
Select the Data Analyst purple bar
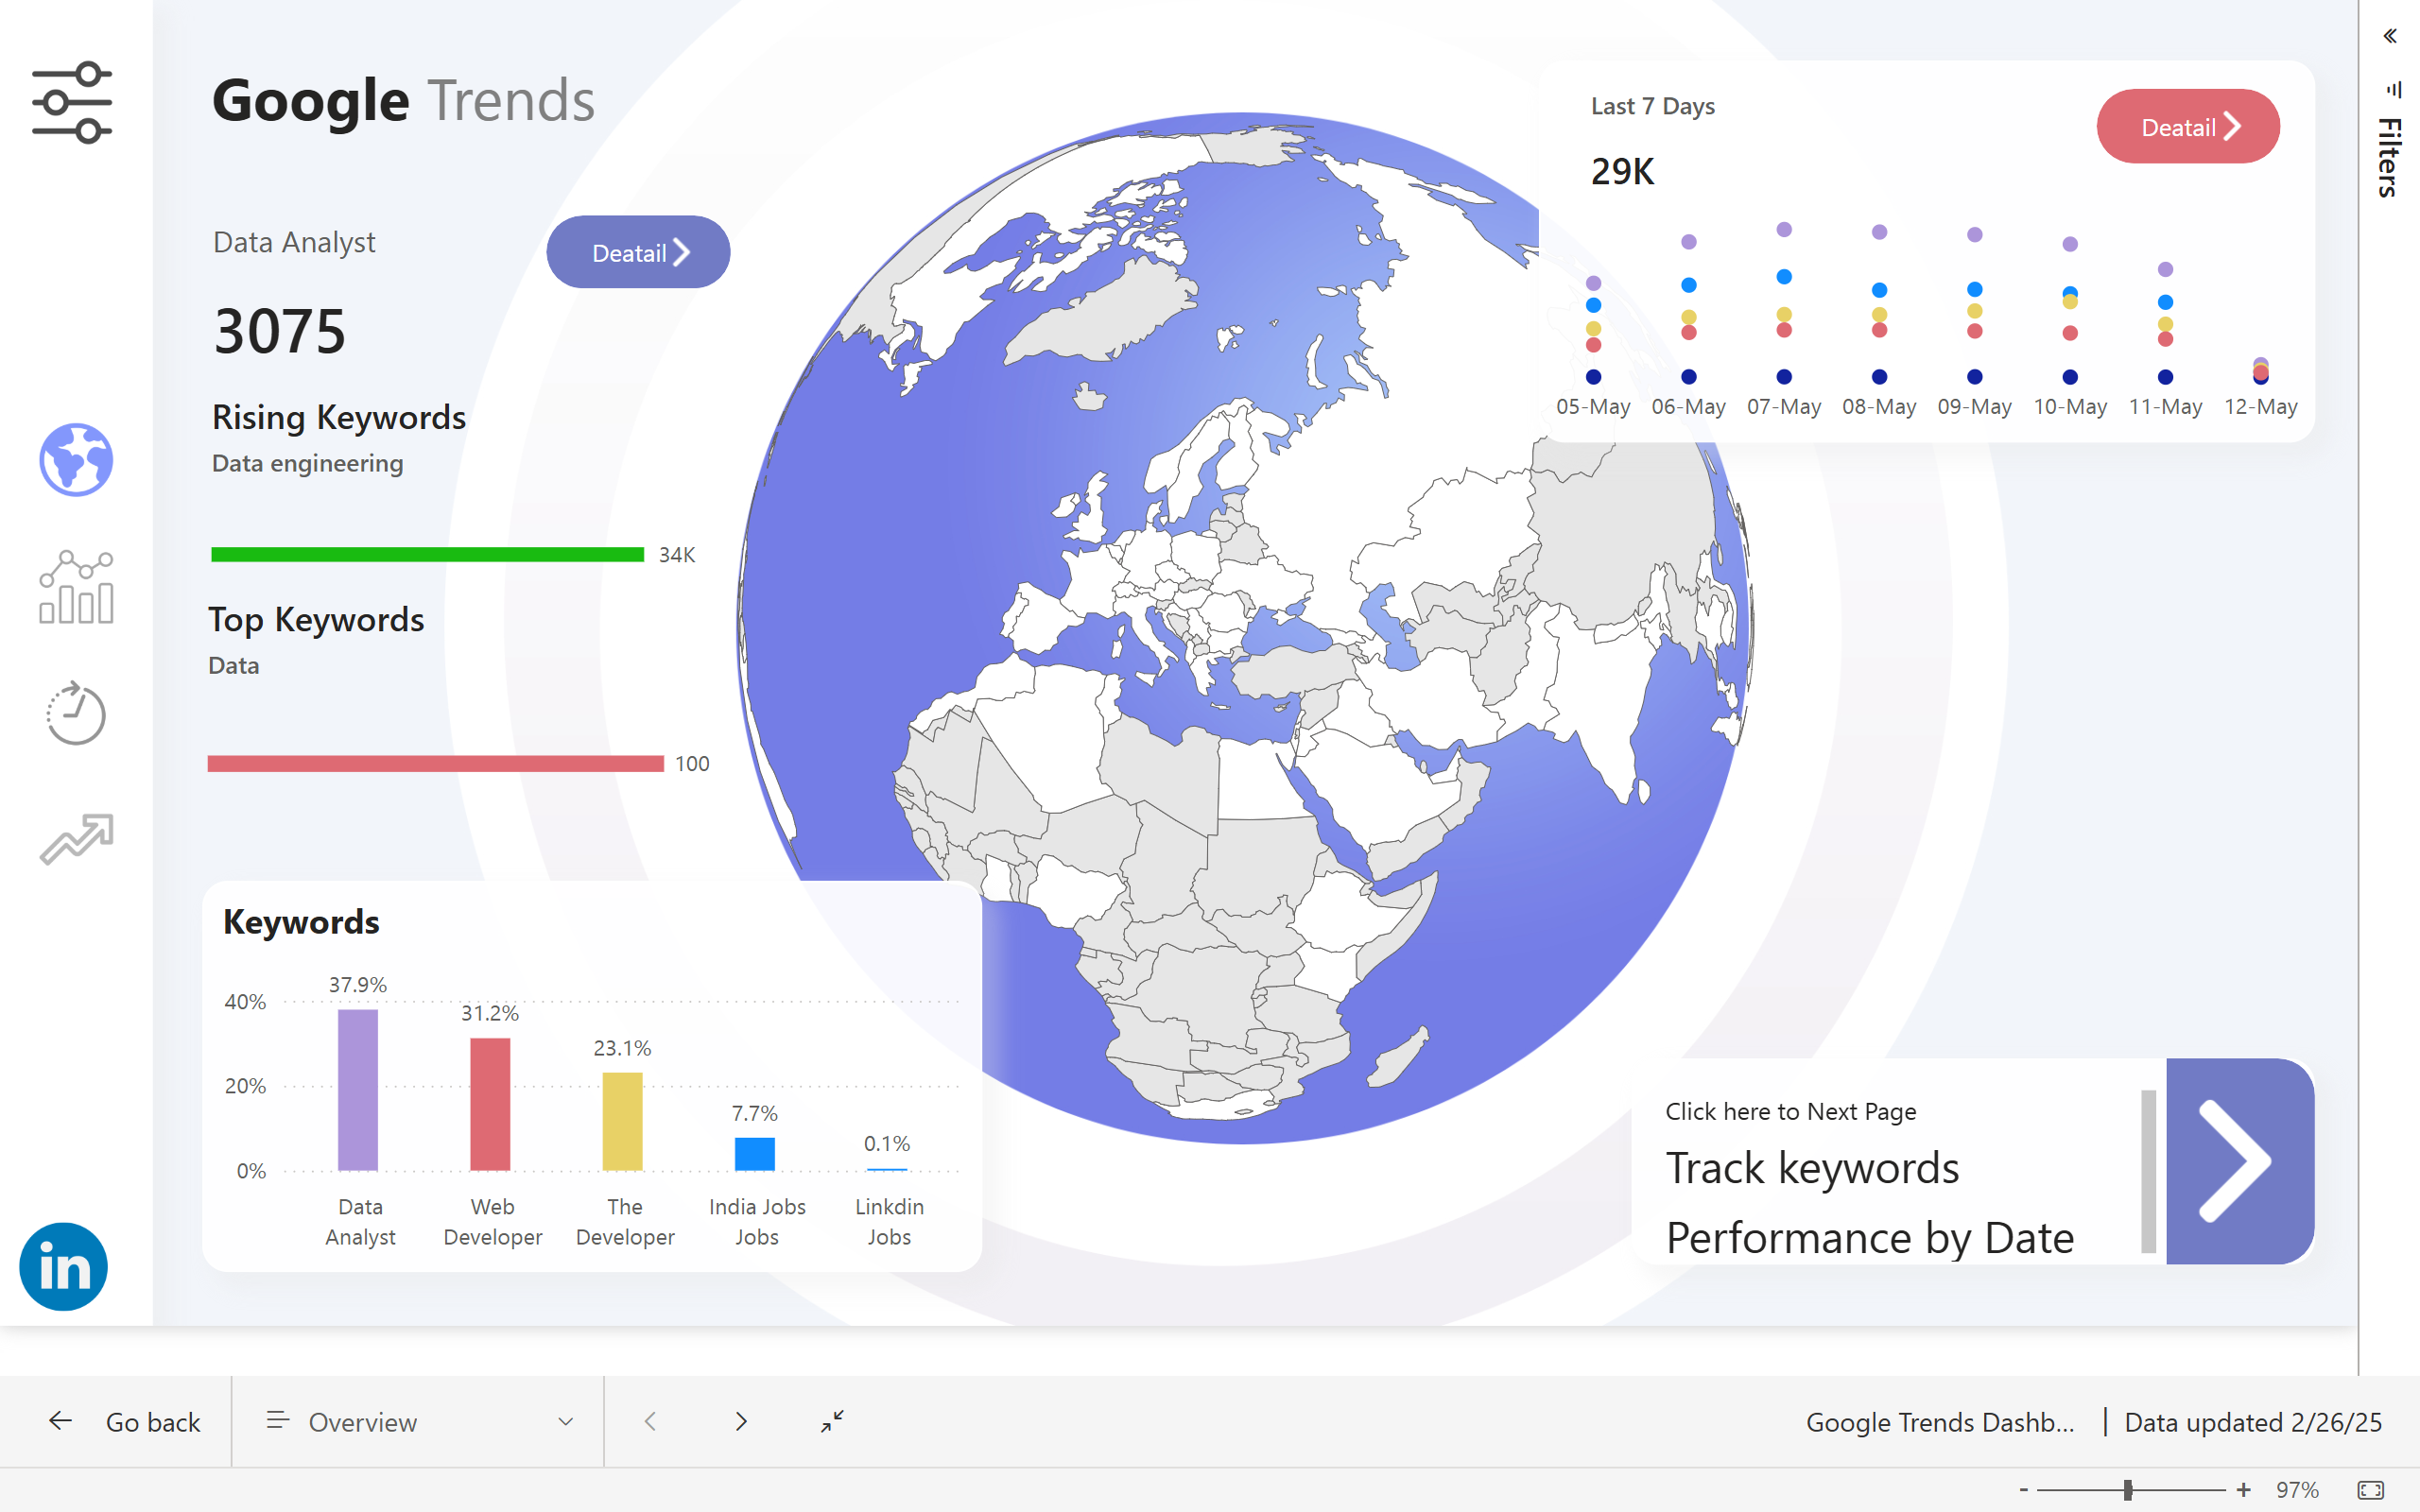pos(358,1089)
